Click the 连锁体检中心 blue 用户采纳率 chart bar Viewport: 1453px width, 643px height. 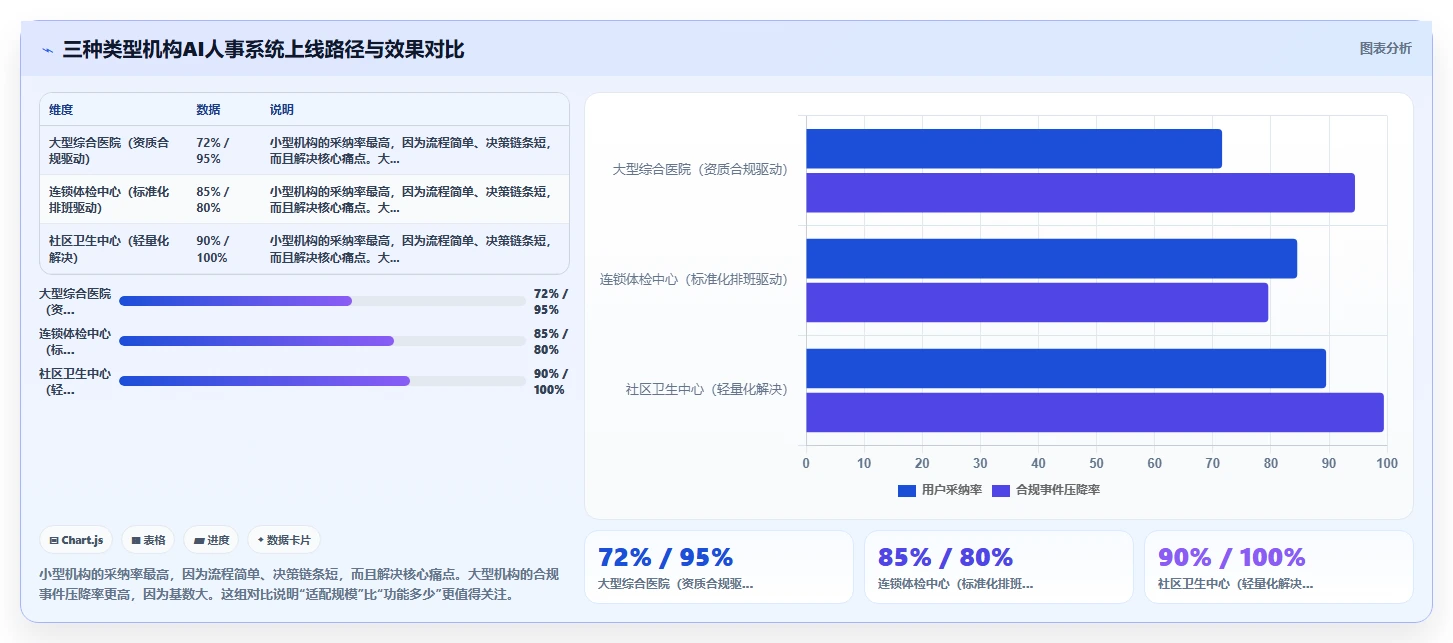(x=1051, y=258)
